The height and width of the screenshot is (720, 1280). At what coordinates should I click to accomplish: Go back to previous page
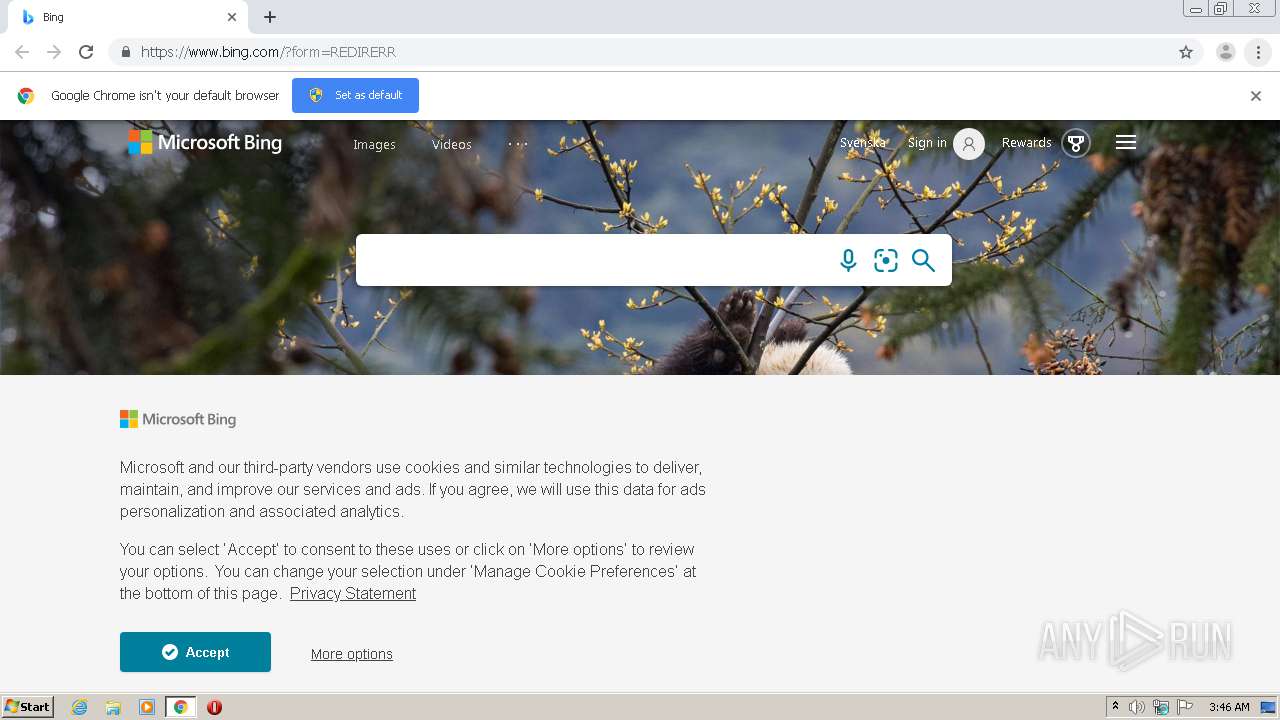click(x=22, y=52)
